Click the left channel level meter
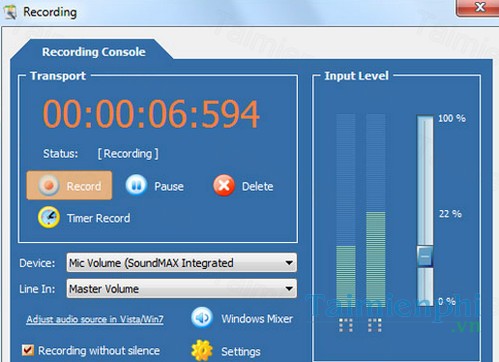 346,210
